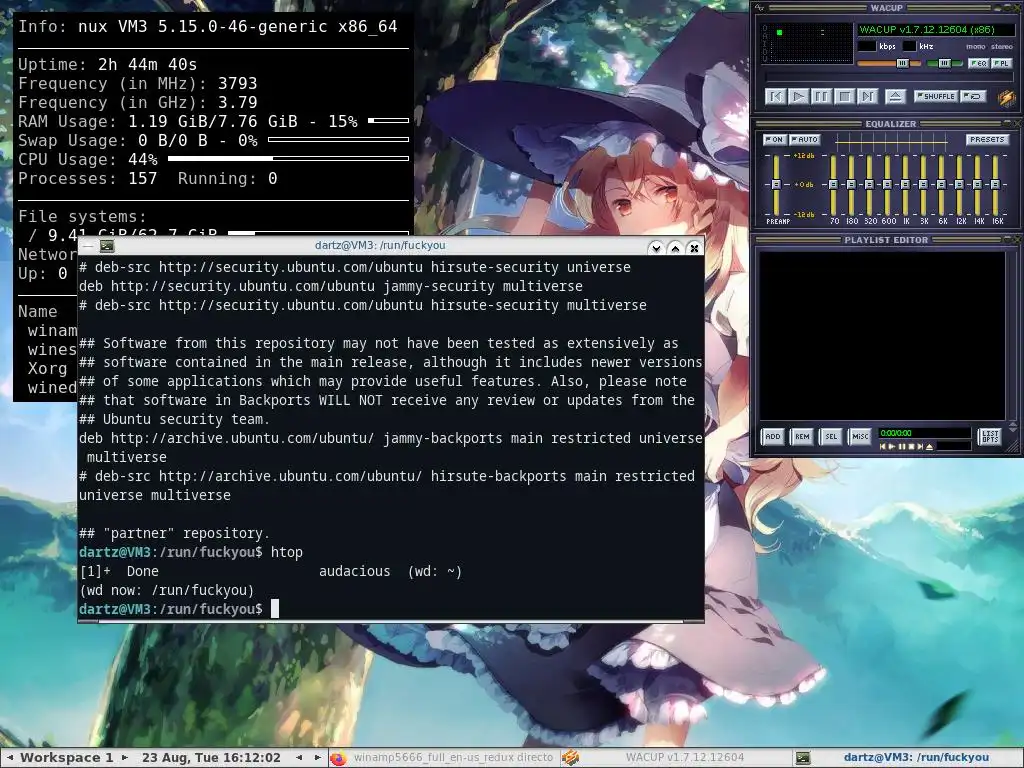Viewport: 1024px width, 768px height.
Task: Click the WACUP balance slider
Action: pyautogui.click(x=945, y=63)
